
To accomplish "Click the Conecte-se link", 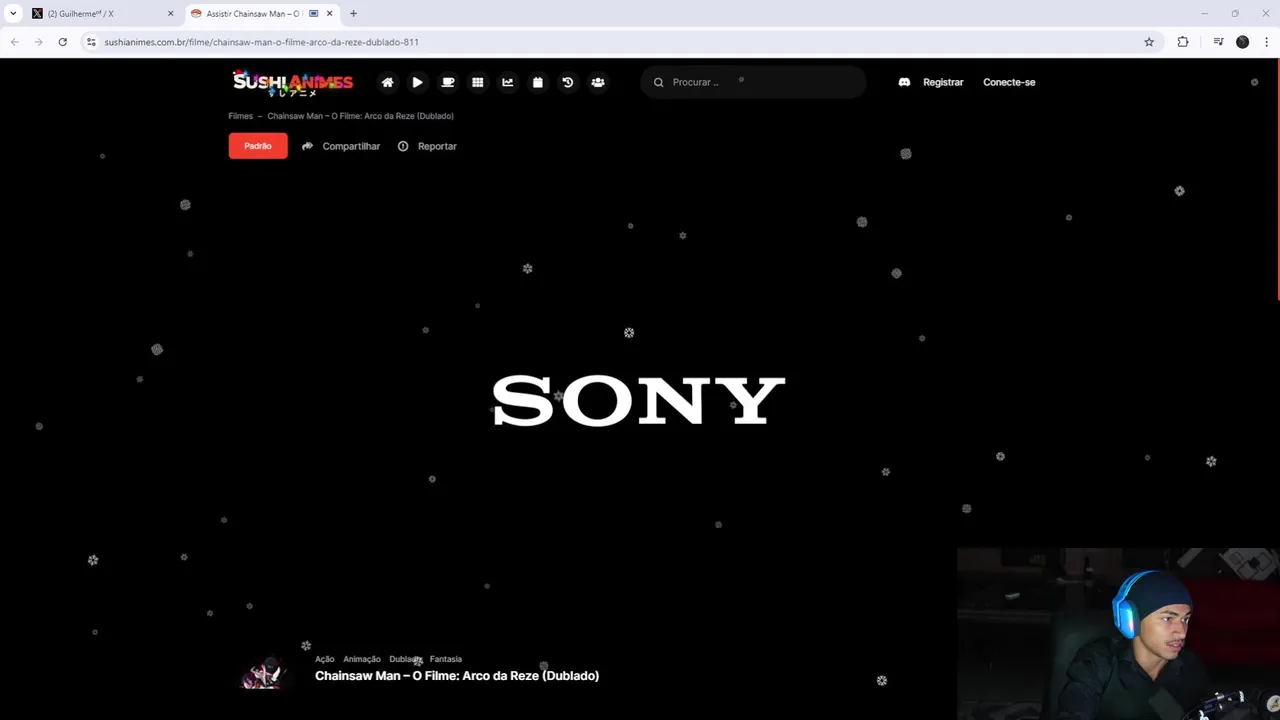I will (1009, 82).
